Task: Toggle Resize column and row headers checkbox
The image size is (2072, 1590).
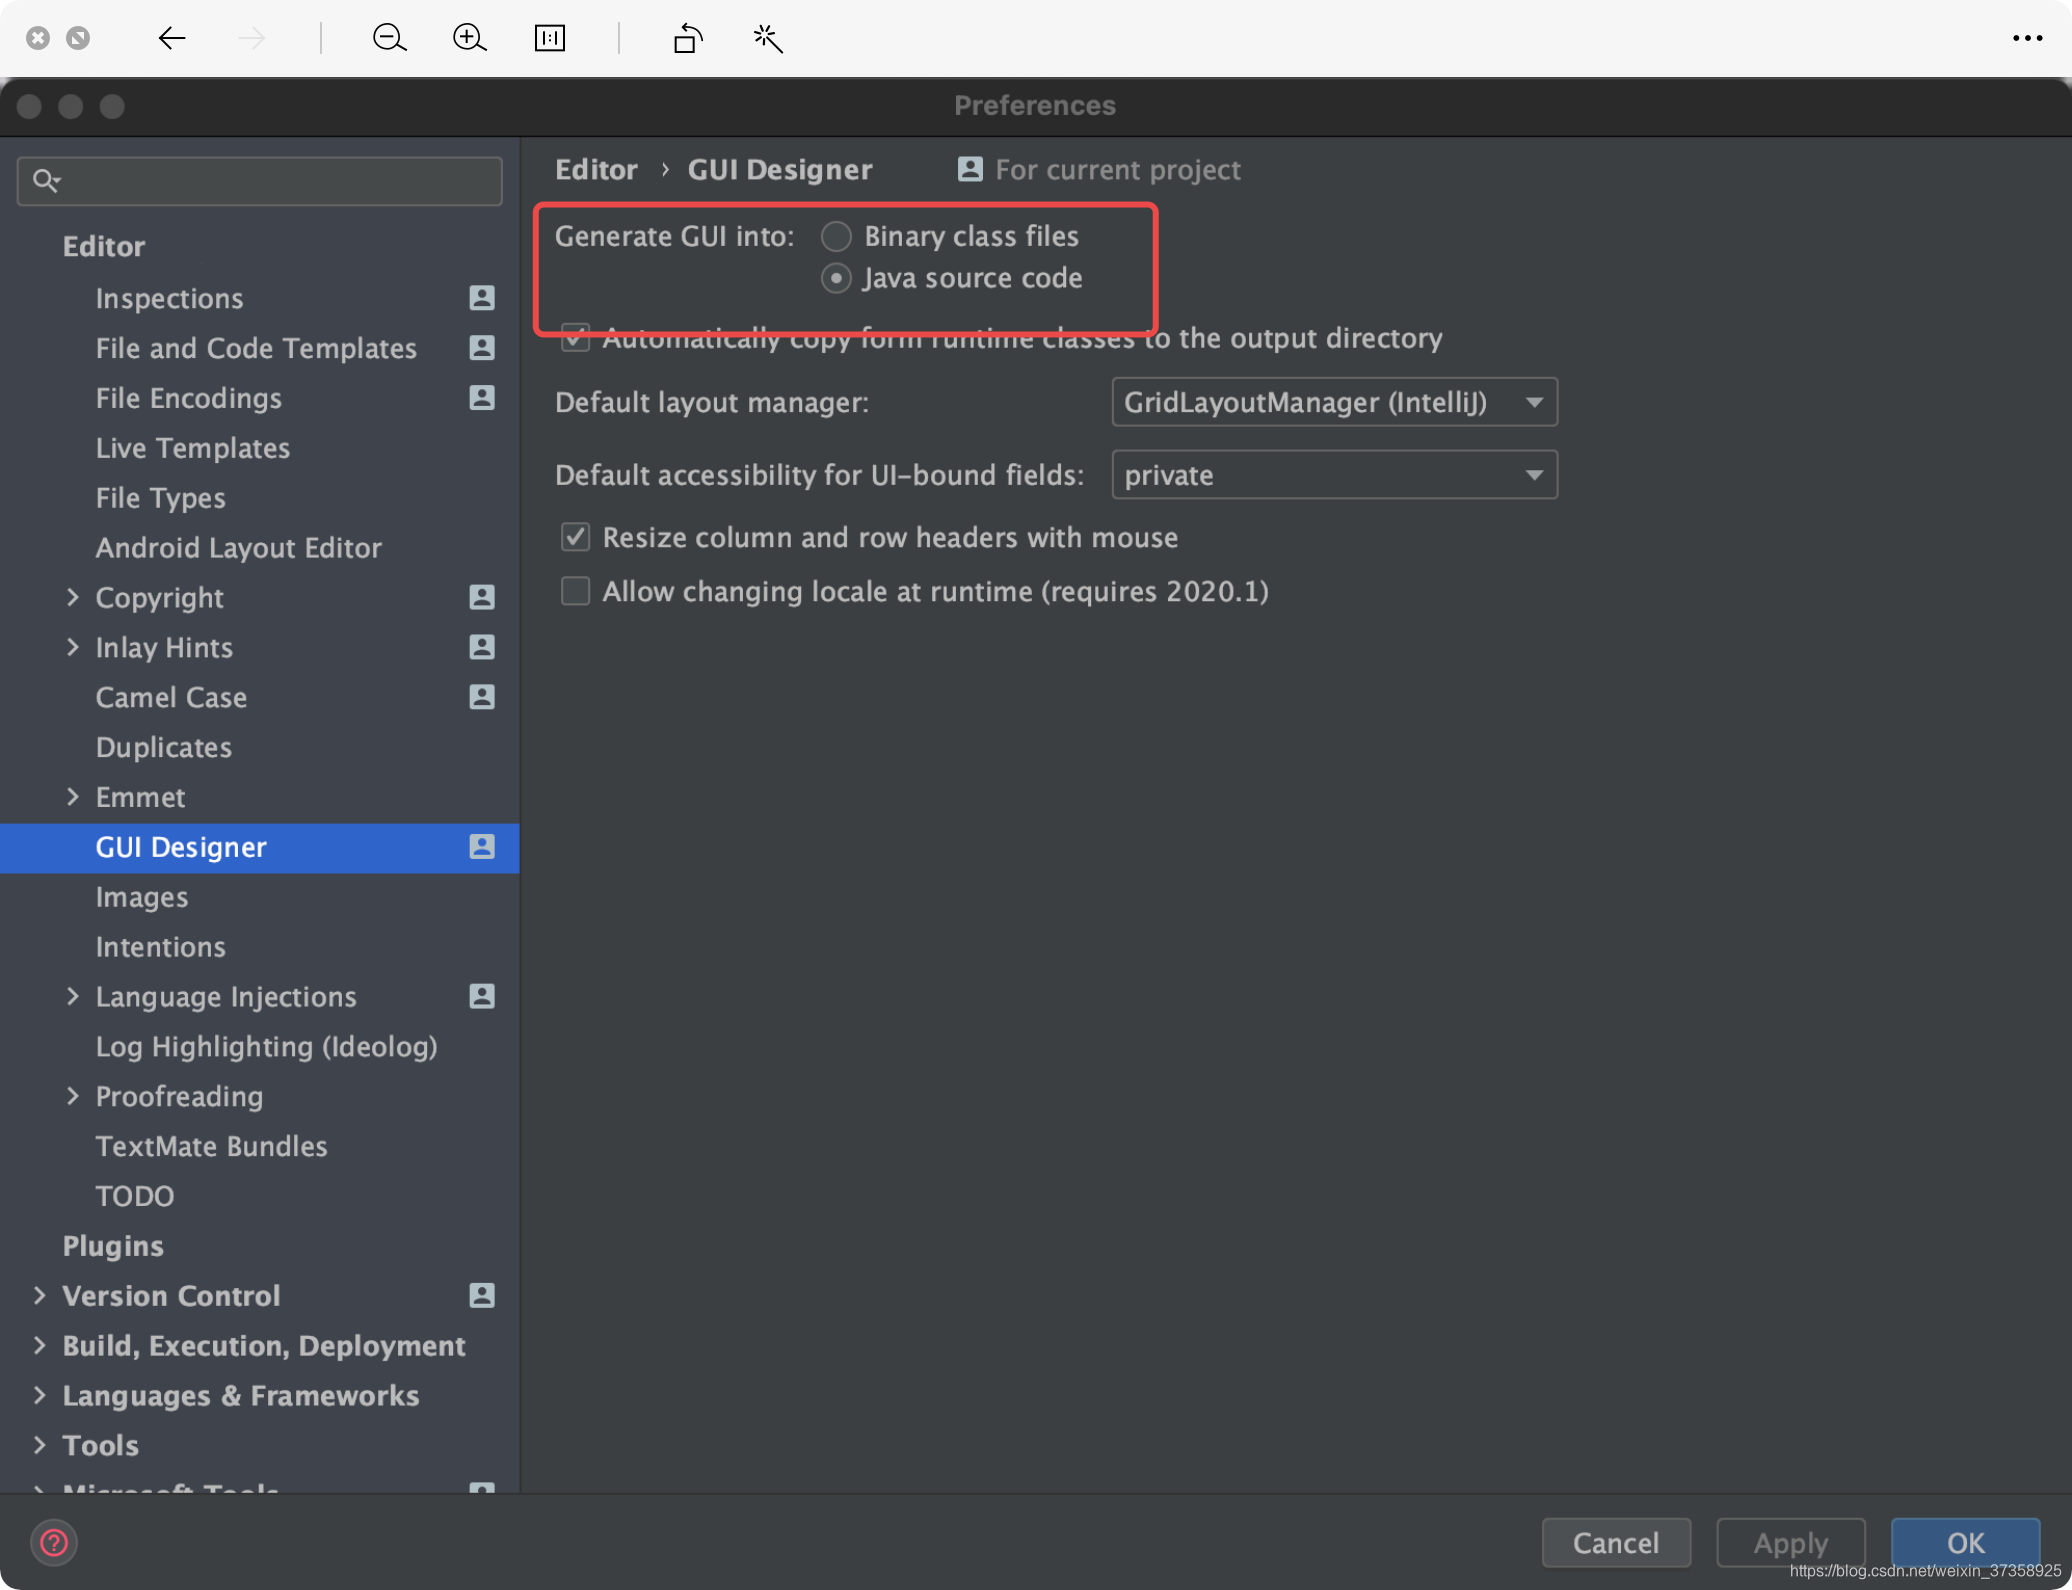Action: [575, 537]
